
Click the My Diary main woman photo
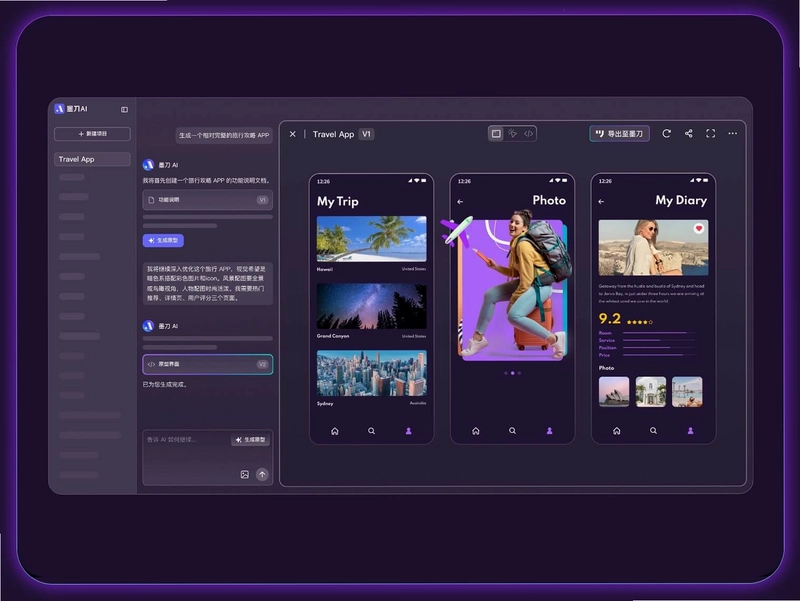[x=653, y=247]
